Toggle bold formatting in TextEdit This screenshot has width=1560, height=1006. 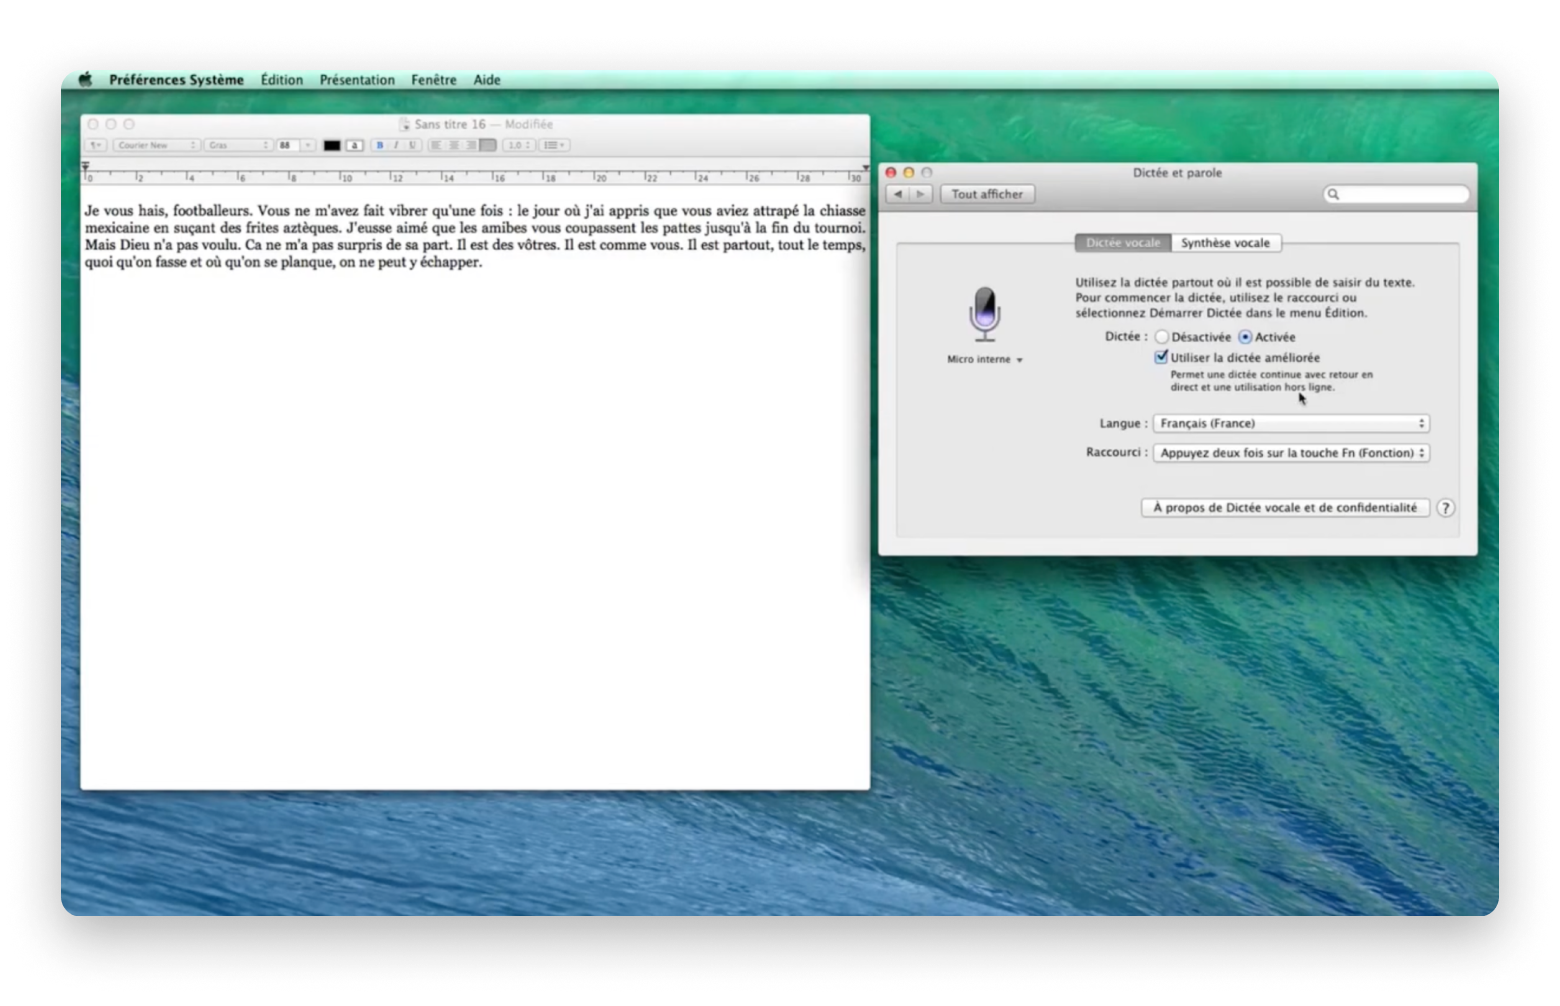point(380,145)
